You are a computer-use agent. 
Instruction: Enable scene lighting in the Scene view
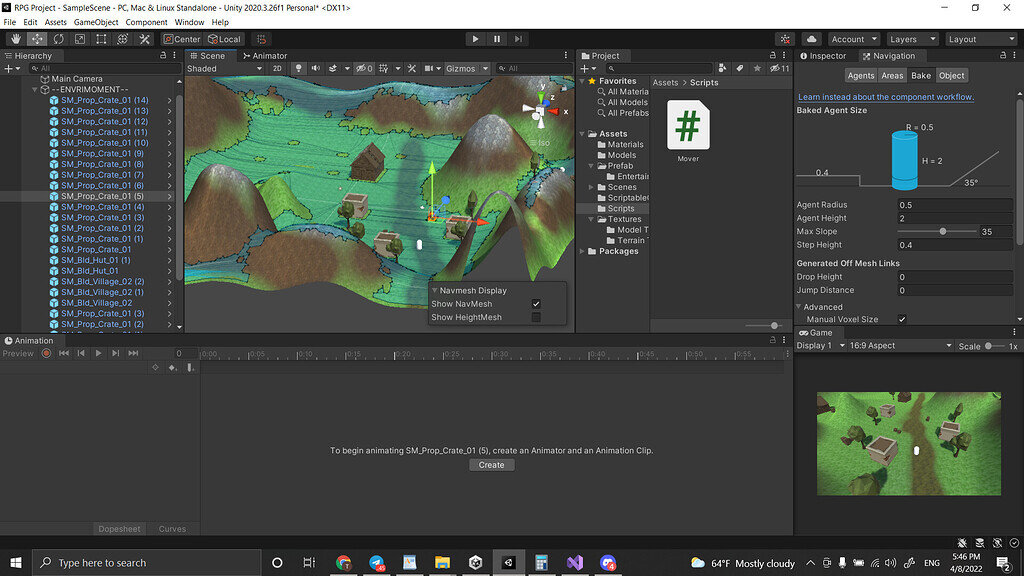(x=299, y=67)
